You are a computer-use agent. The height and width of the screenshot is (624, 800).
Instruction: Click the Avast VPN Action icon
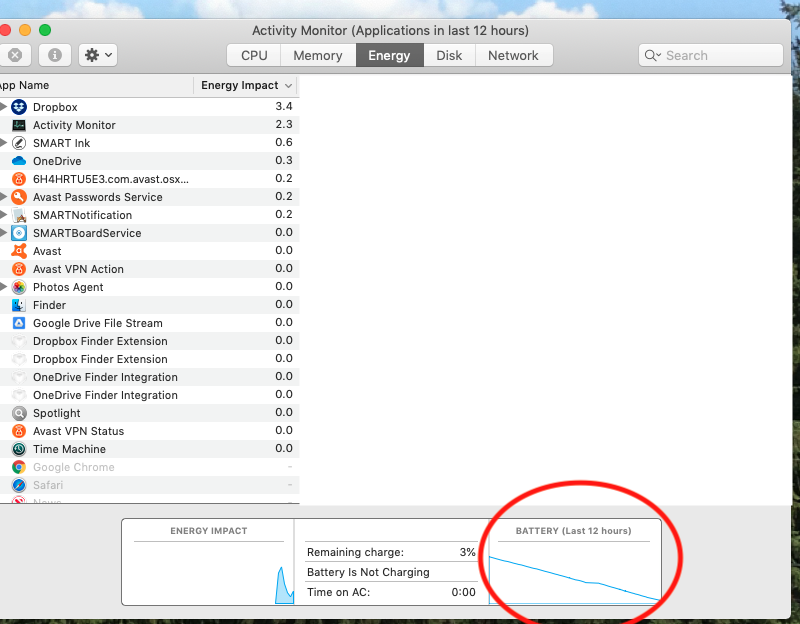[19, 269]
